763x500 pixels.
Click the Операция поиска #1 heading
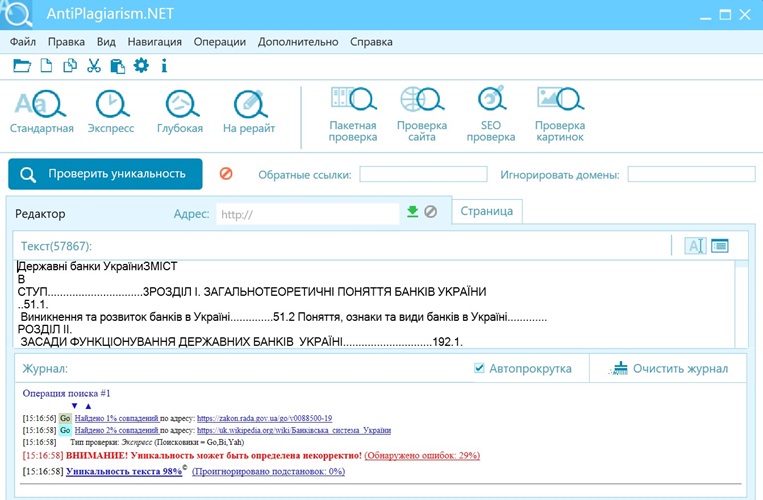(66, 393)
